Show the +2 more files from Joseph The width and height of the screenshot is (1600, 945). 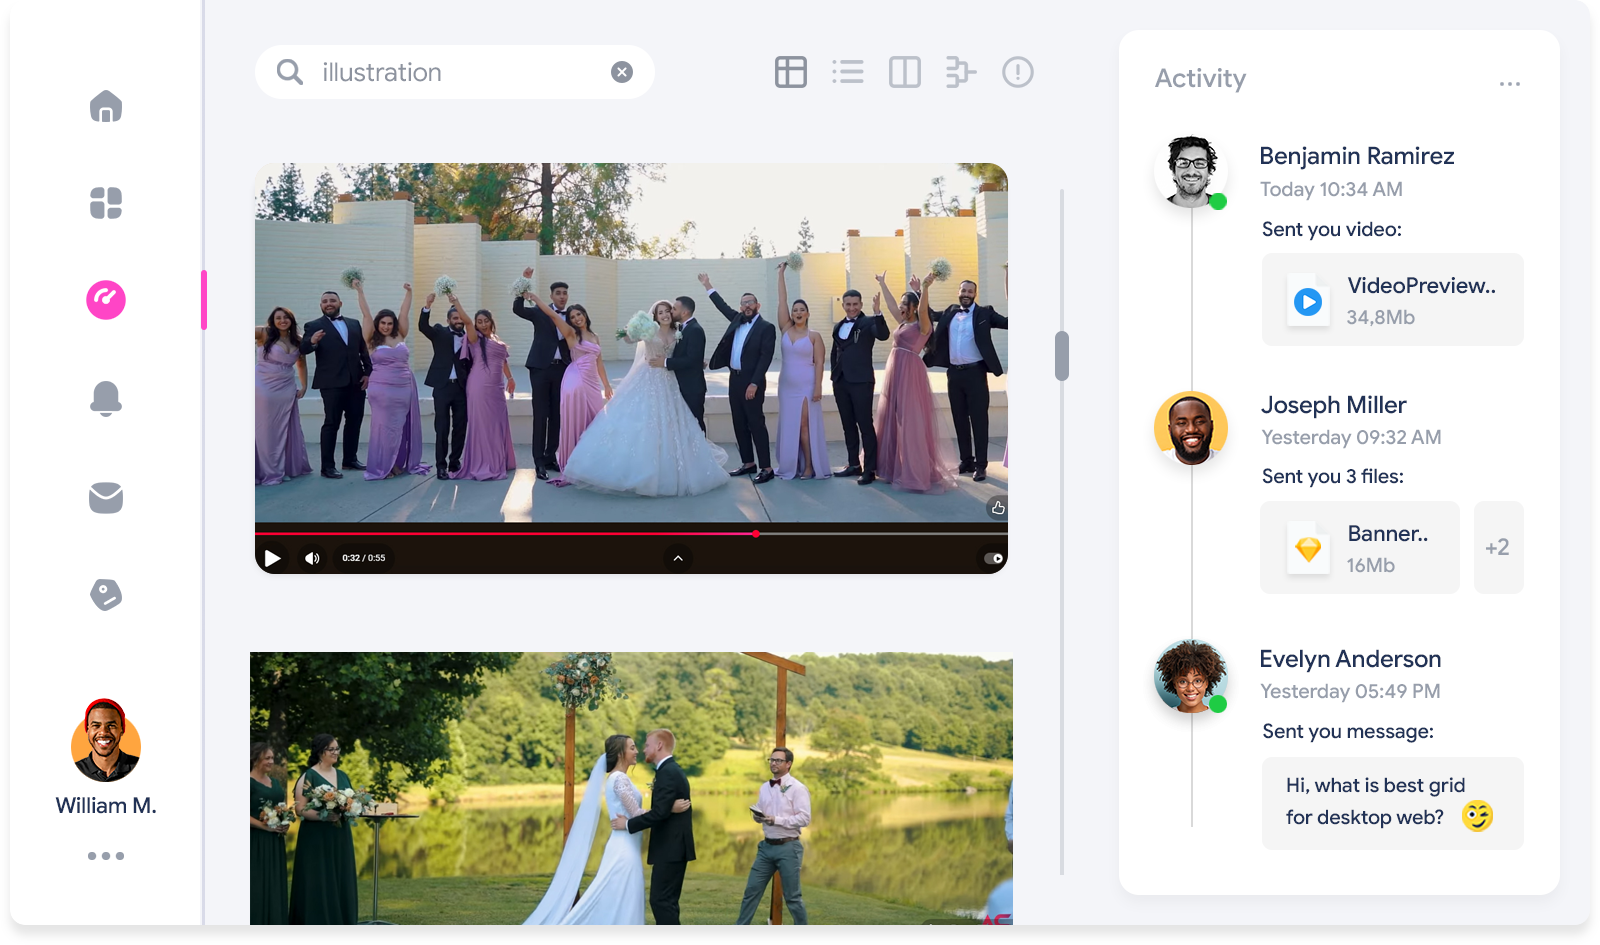tap(1497, 548)
